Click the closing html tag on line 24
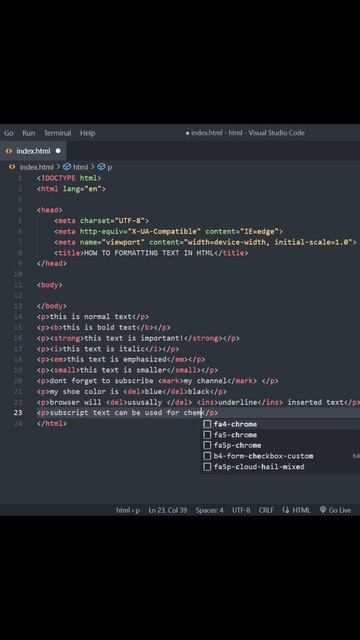 pyautogui.click(x=51, y=424)
